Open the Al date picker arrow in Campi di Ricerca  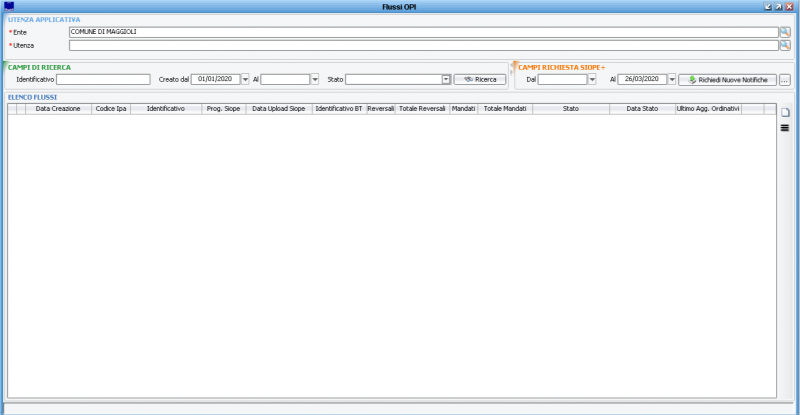pos(315,80)
